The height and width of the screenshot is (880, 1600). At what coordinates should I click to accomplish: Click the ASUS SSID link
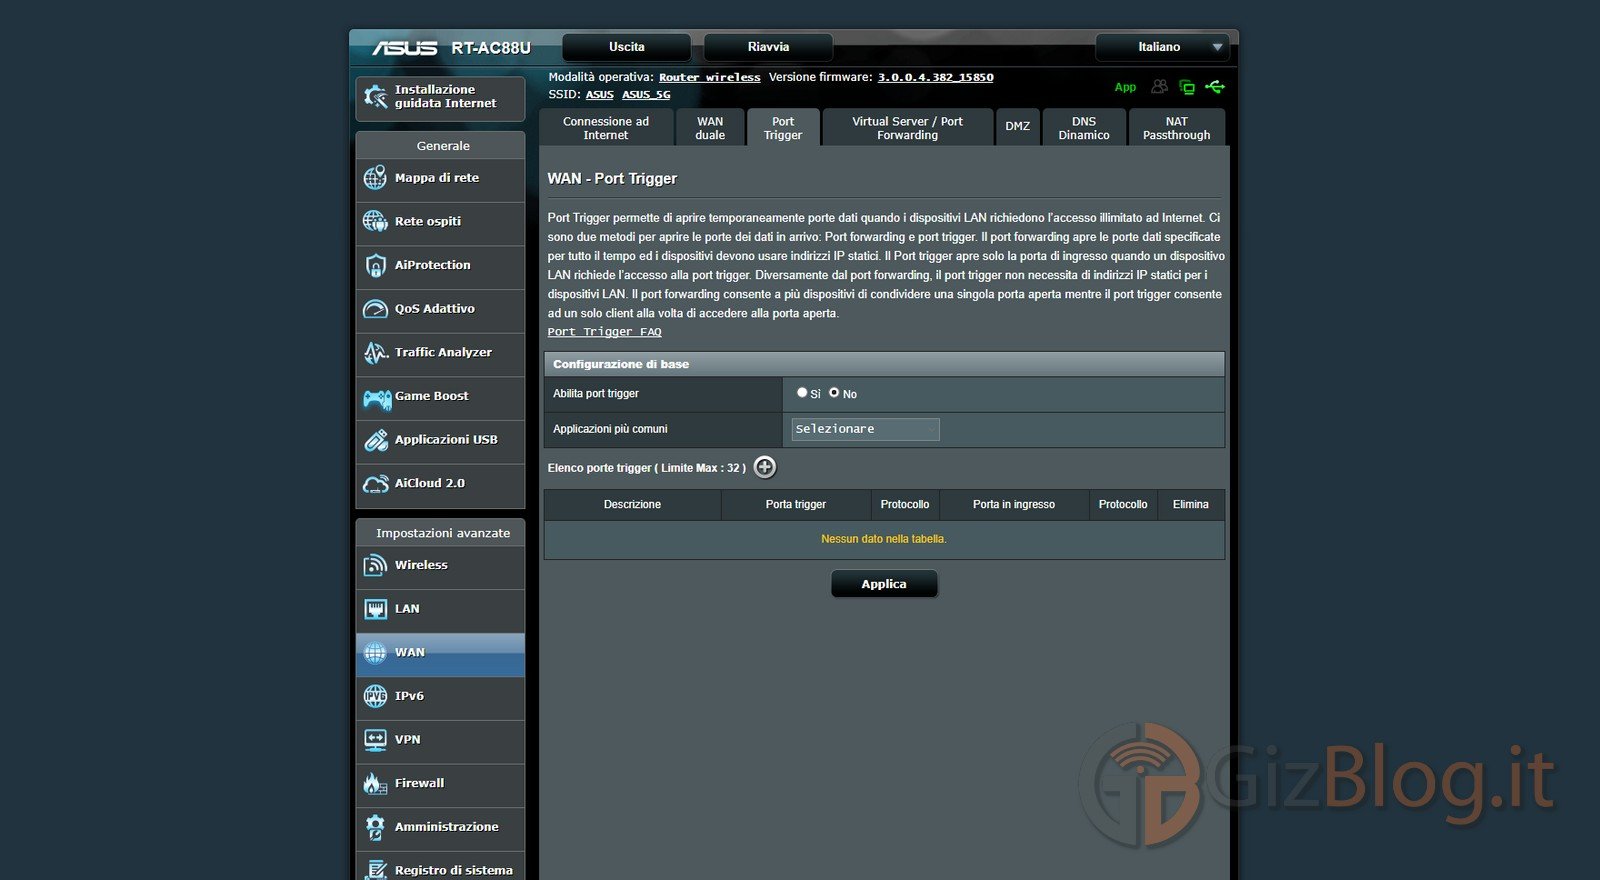[x=600, y=95]
